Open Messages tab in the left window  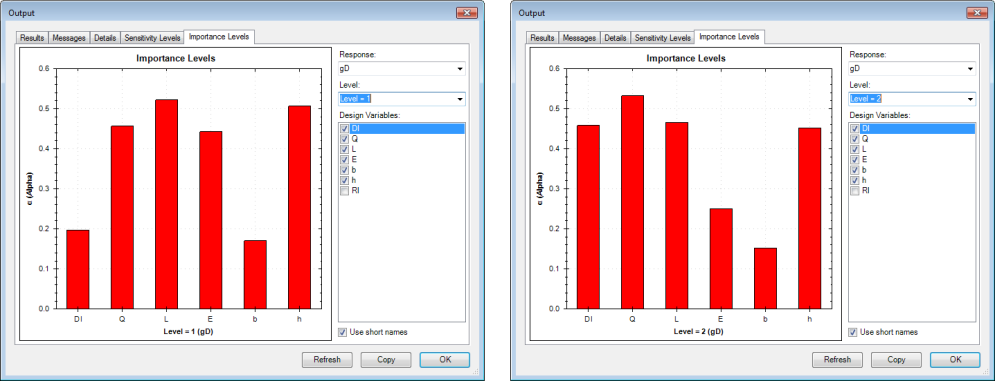tap(69, 38)
